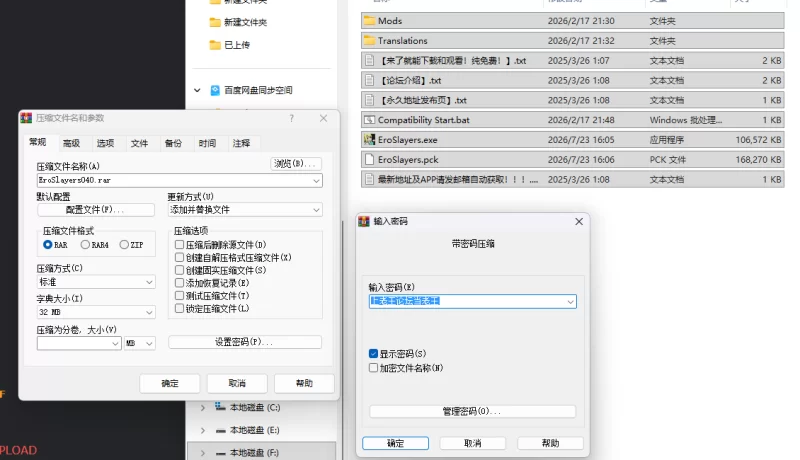Switch to the 高级 tab
The width and height of the screenshot is (800, 460).
tap(71, 143)
